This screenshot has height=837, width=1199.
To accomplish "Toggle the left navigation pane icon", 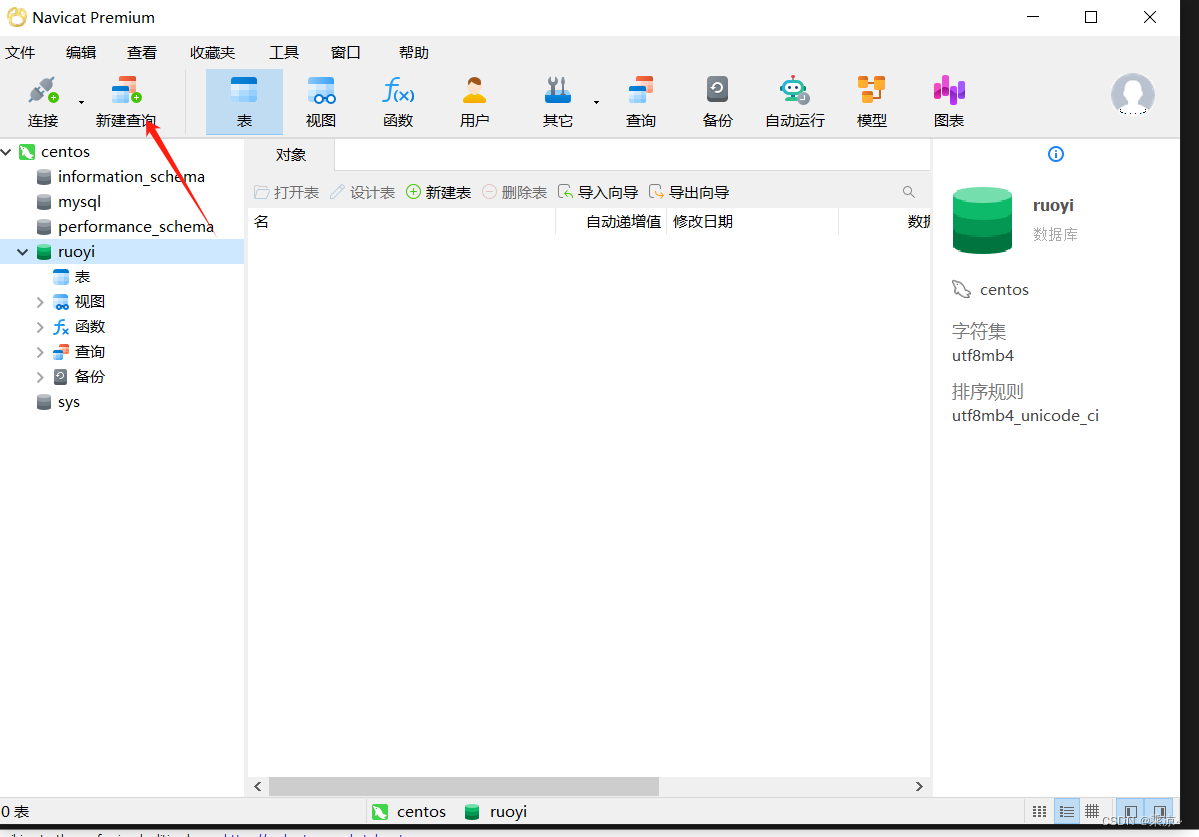I will tap(1131, 812).
